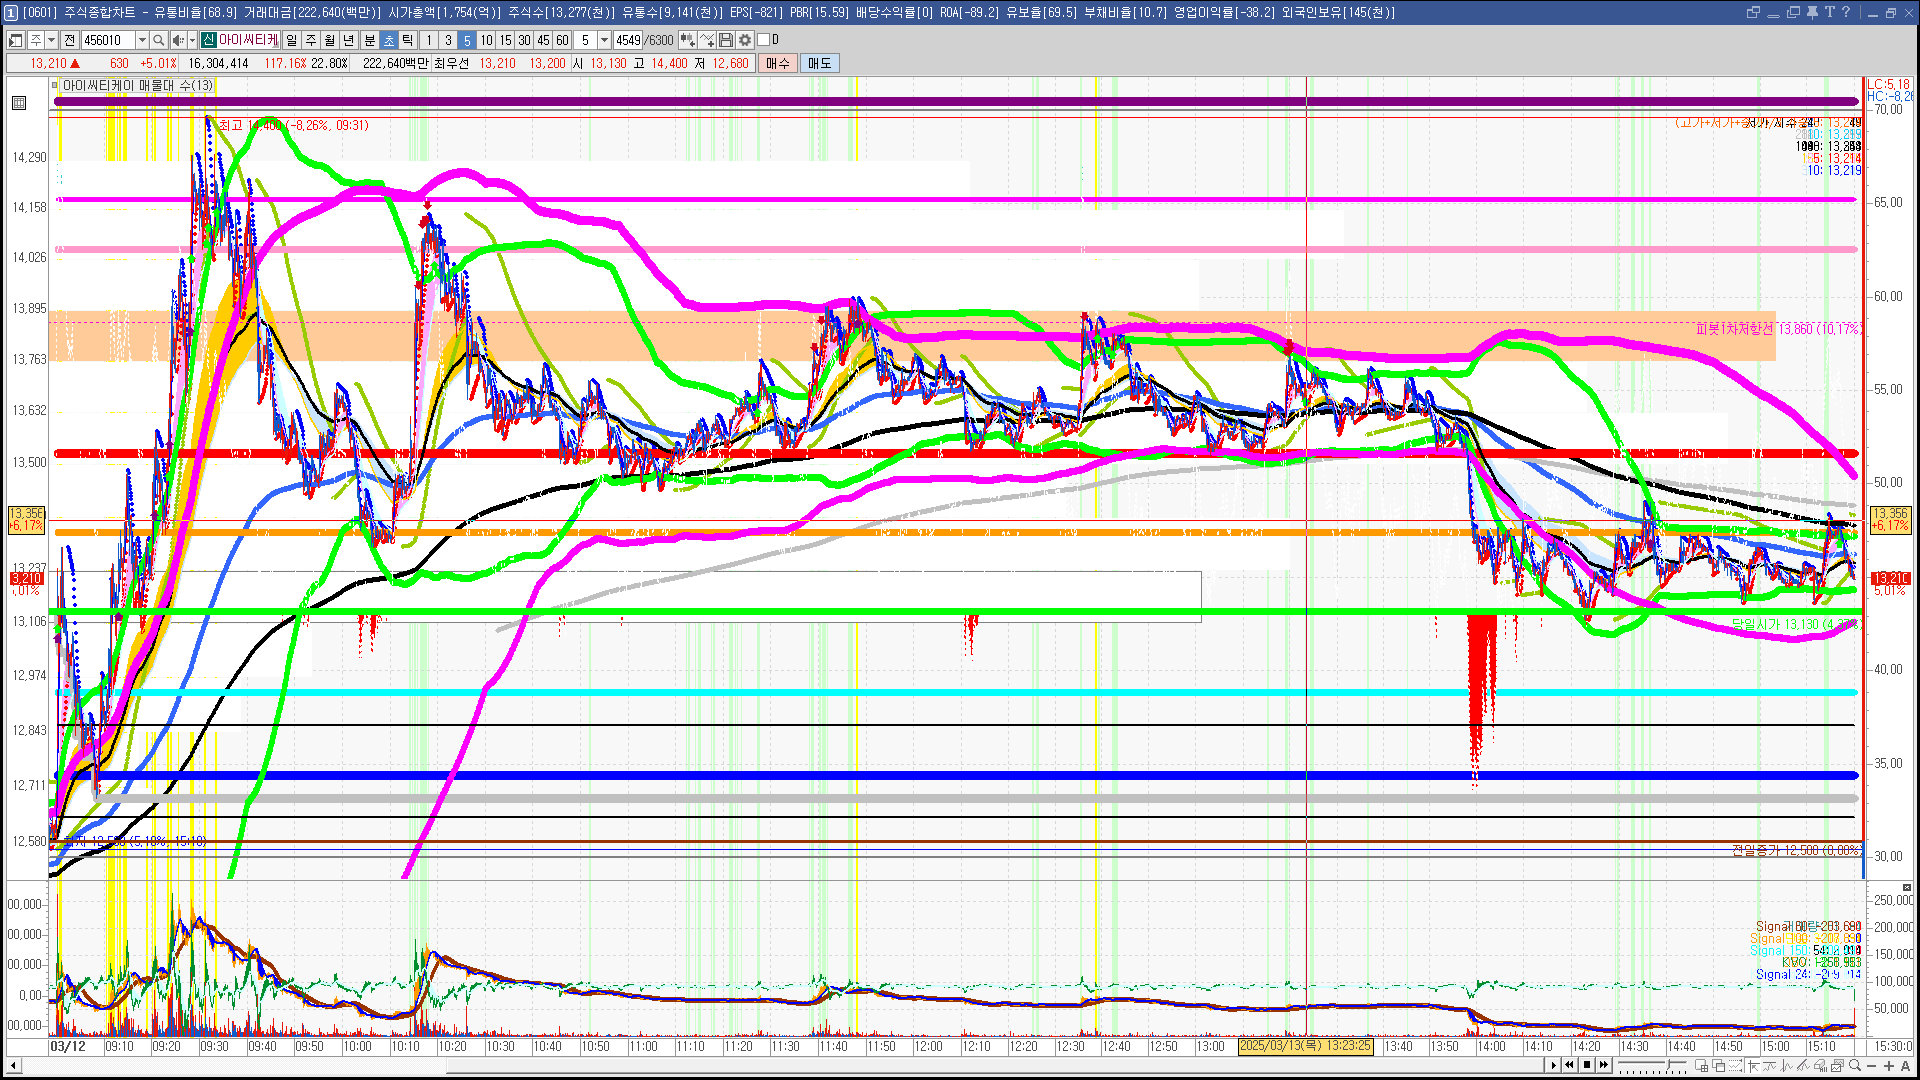Click the 매수 buy button
1920x1080 pixels.
778,63
